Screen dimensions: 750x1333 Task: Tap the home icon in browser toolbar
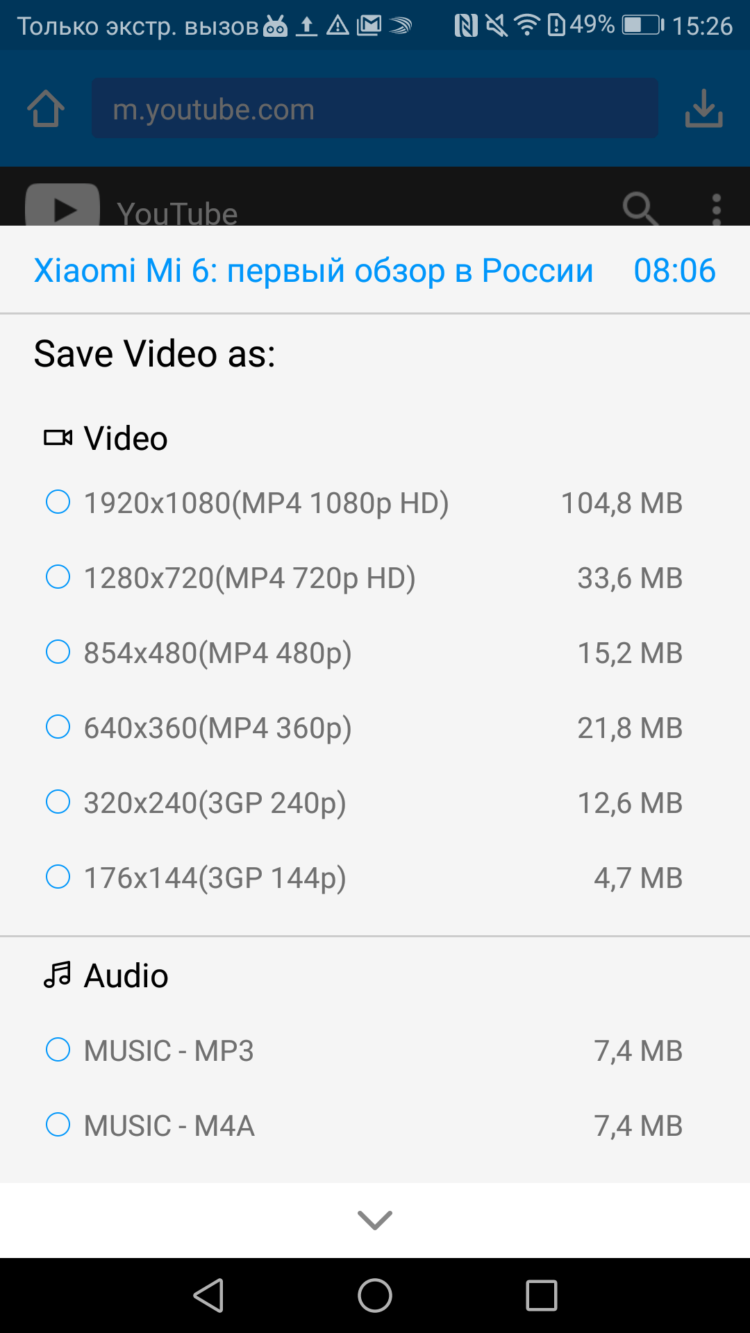coord(46,109)
